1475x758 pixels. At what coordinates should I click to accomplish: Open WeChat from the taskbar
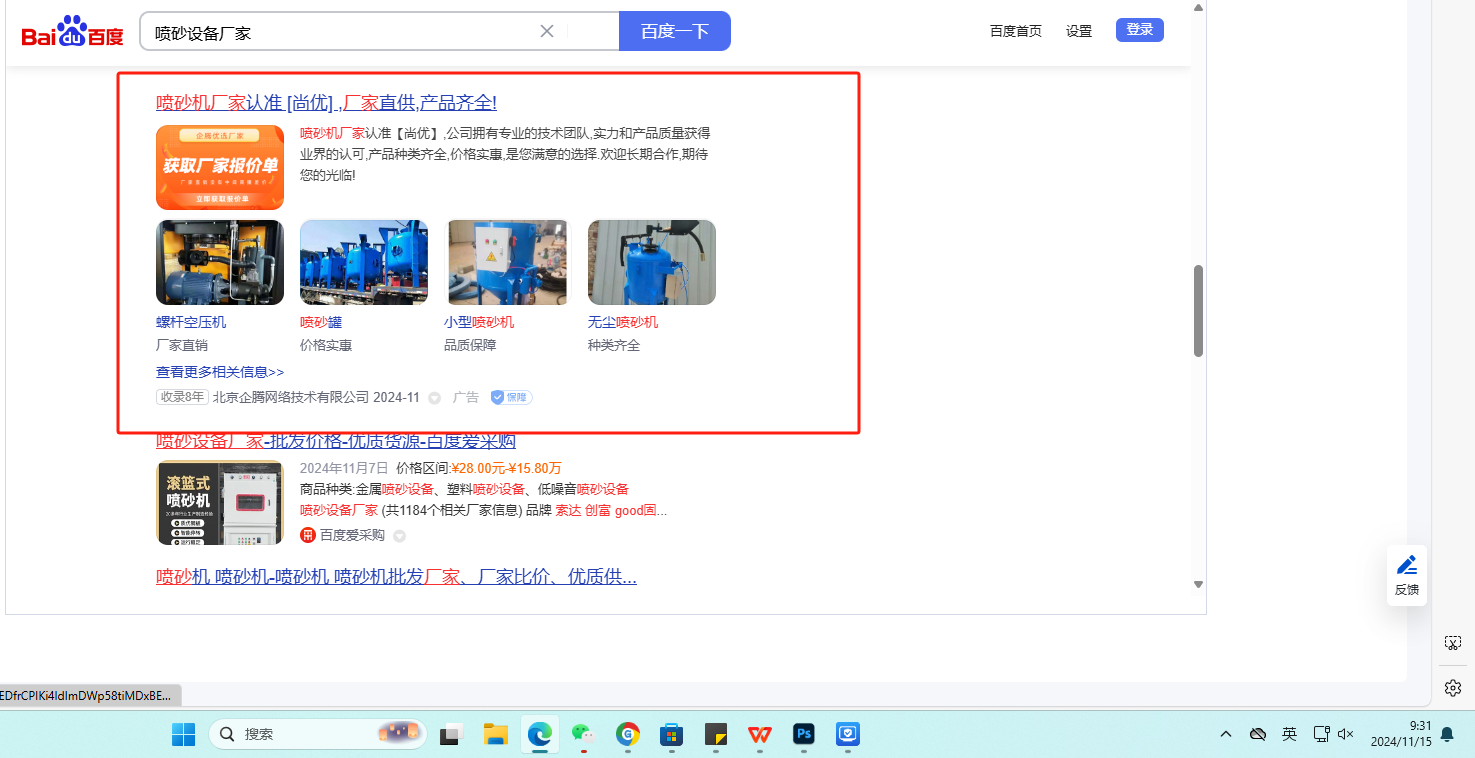pyautogui.click(x=583, y=734)
